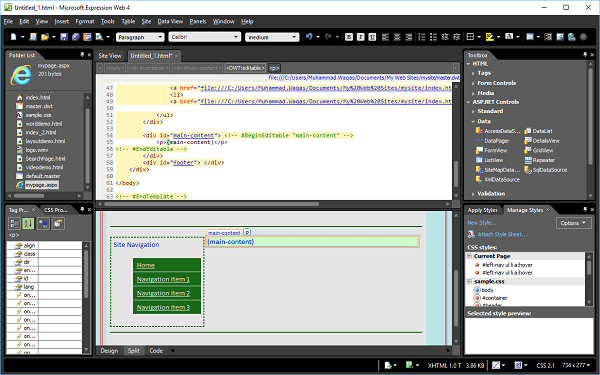Screen dimensions: 600x375
Task: Toggle alphabetical sort in Tag Properties
Action: (x=28, y=223)
